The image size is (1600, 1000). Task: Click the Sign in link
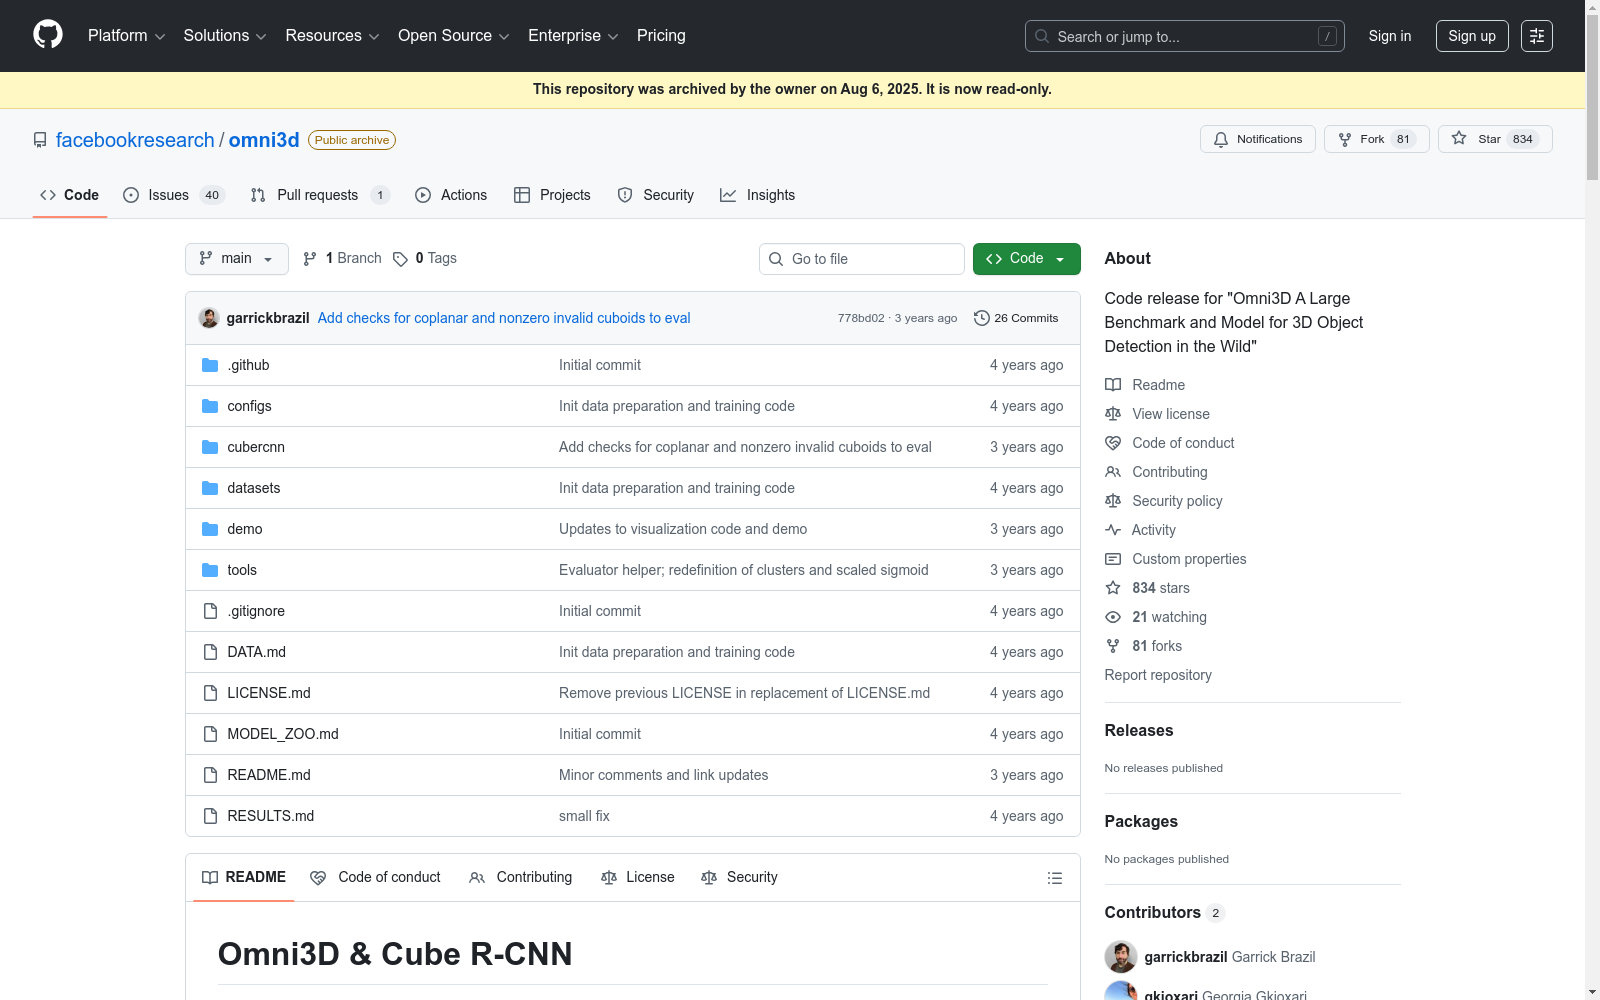tap(1390, 36)
